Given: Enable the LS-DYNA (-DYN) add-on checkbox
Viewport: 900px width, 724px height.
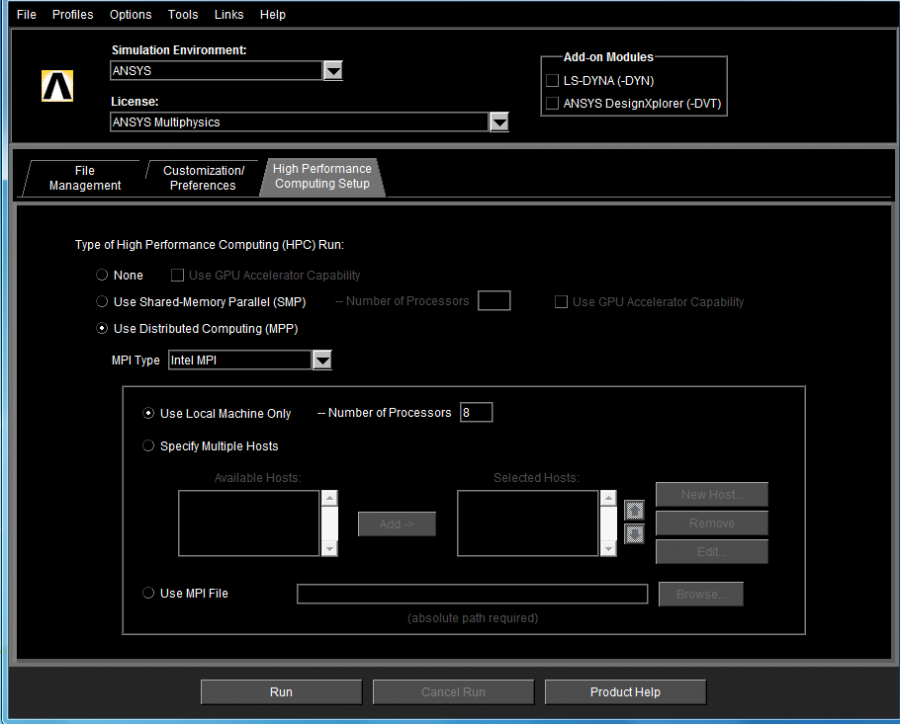Looking at the screenshot, I should click(x=552, y=80).
